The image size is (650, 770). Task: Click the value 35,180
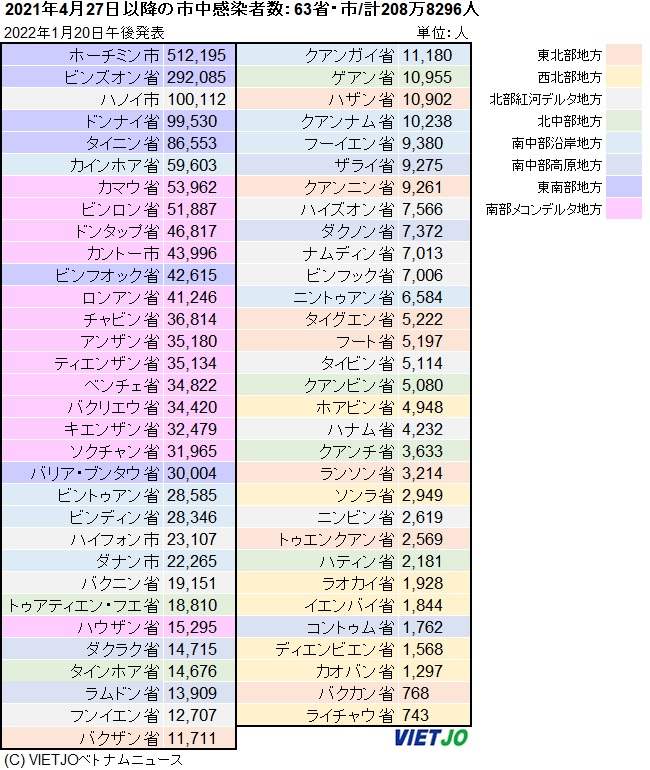[x=191, y=341]
